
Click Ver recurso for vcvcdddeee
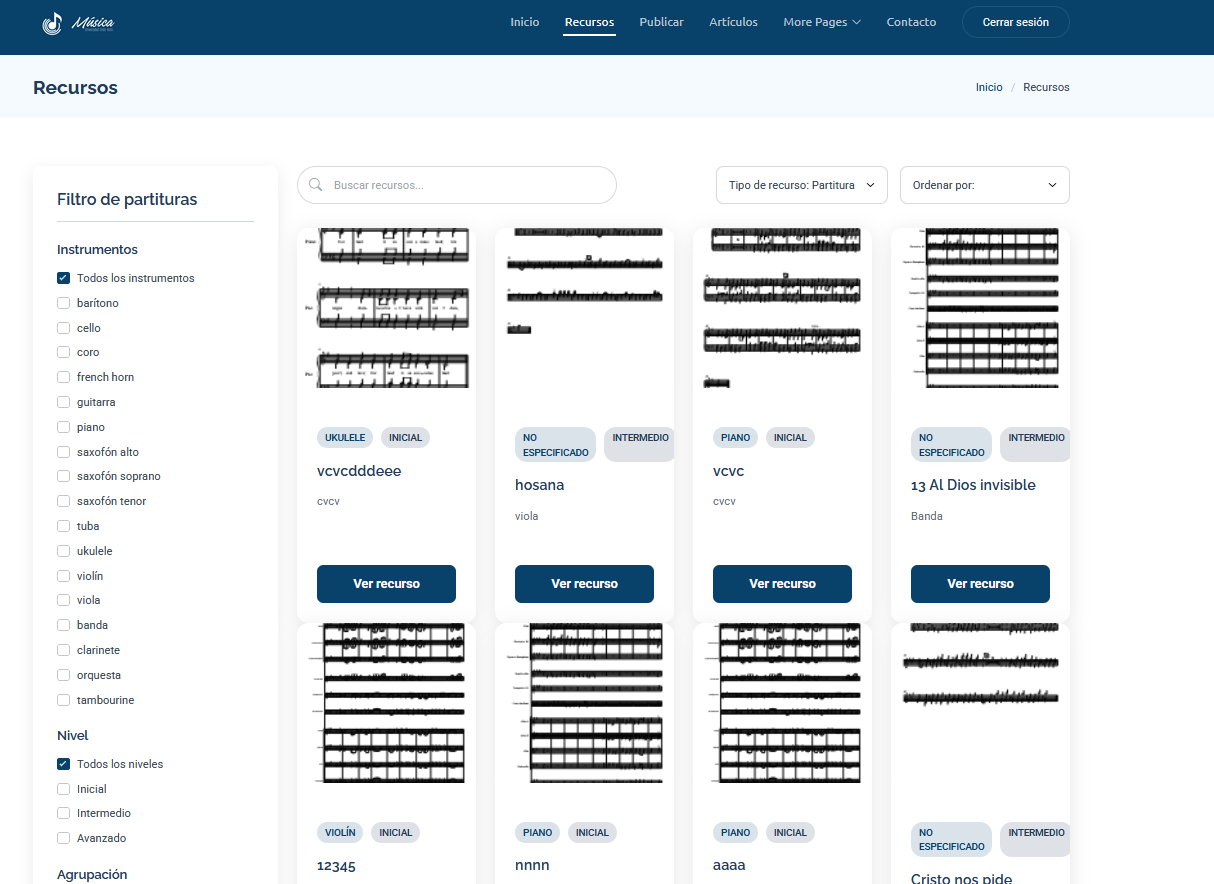click(x=386, y=584)
